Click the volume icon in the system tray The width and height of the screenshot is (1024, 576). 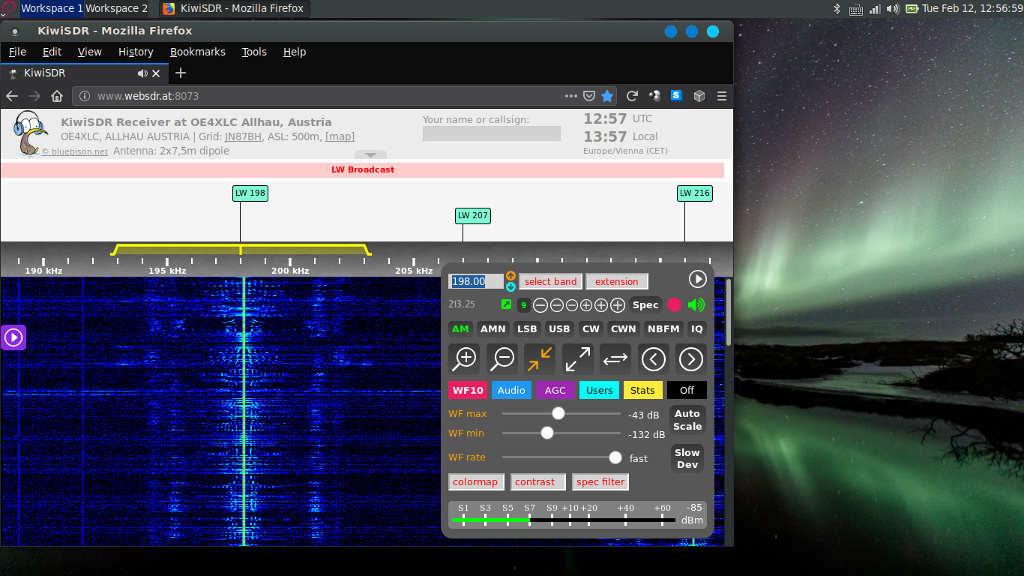pos(893,8)
